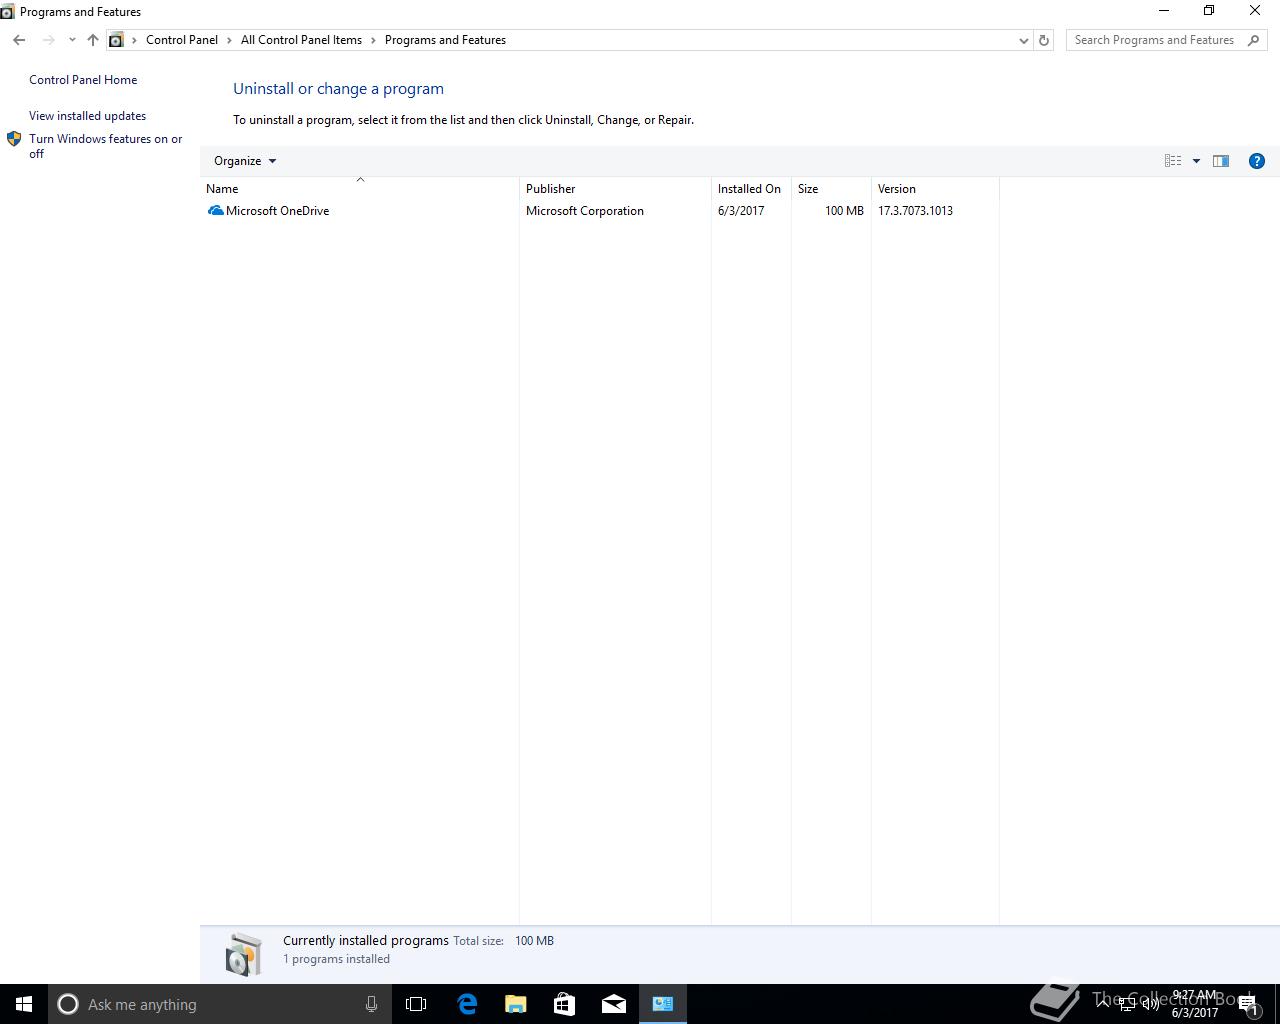This screenshot has width=1280, height=1024.
Task: Click the Control Panel icon in the address bar
Action: coord(116,40)
